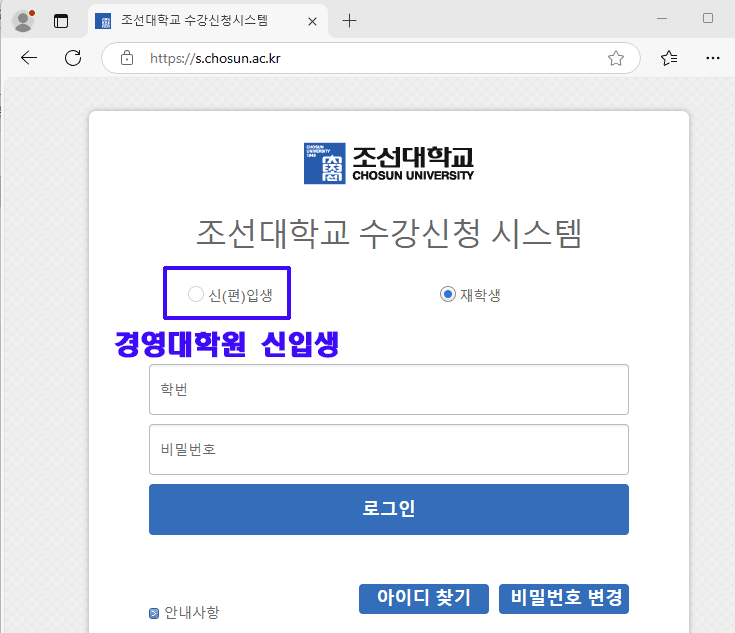Open a new browser tab
735x633 pixels.
click(349, 20)
